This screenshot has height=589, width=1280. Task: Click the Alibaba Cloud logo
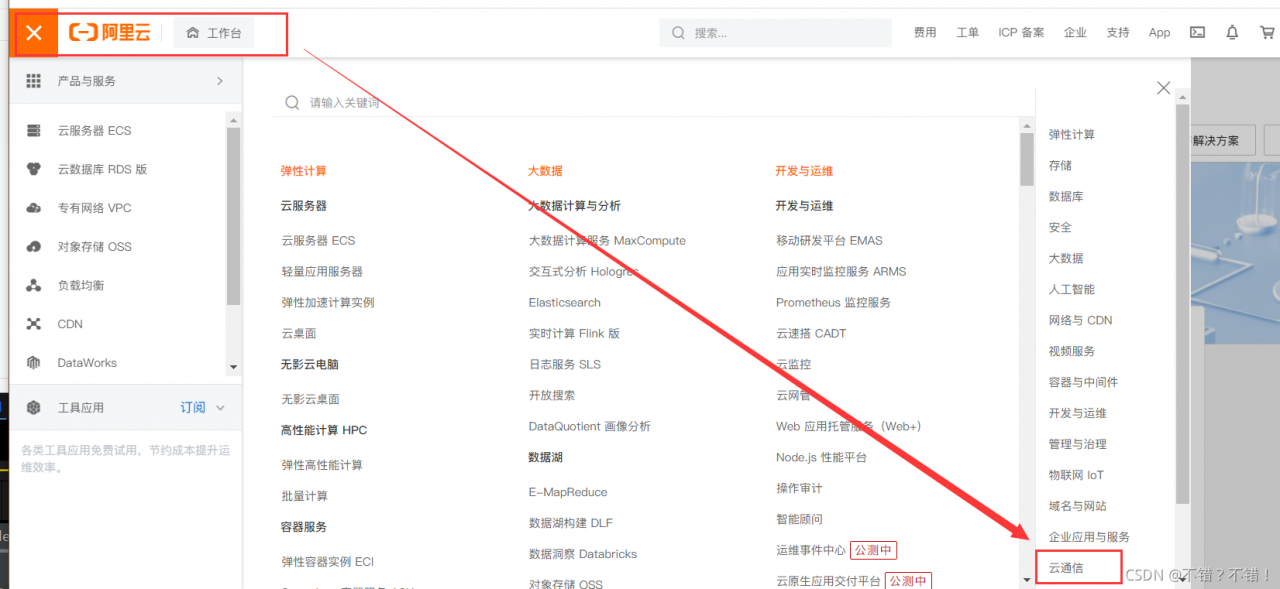(110, 33)
